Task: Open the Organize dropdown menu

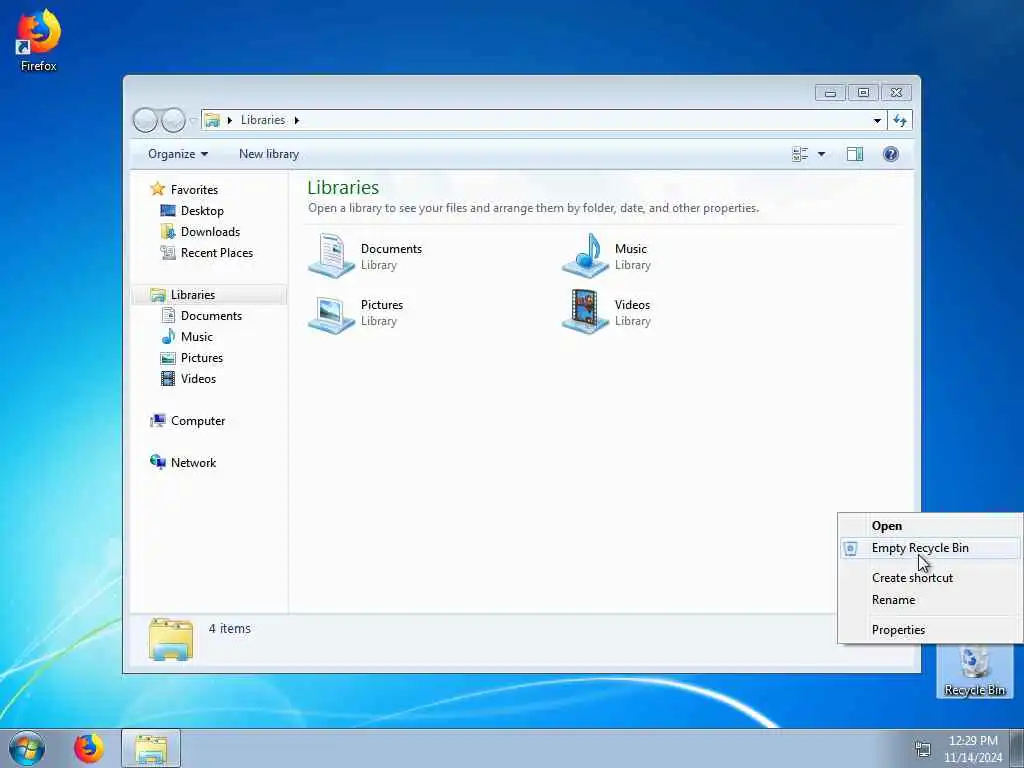Action: [178, 154]
